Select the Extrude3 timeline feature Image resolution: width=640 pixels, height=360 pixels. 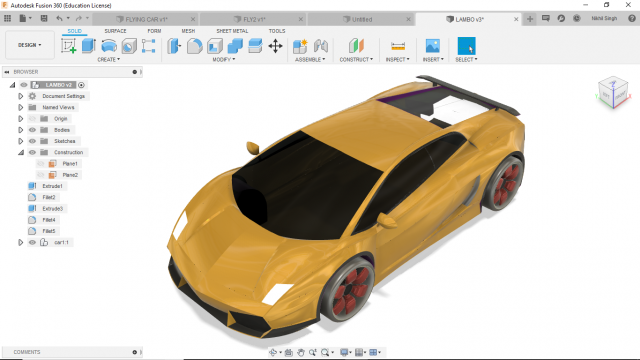coord(47,209)
